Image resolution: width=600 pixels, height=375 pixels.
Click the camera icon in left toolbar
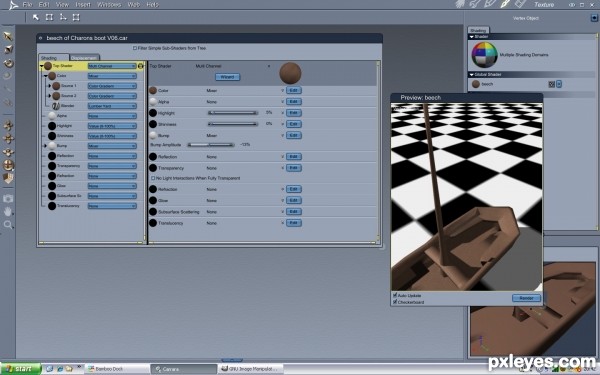(8, 199)
